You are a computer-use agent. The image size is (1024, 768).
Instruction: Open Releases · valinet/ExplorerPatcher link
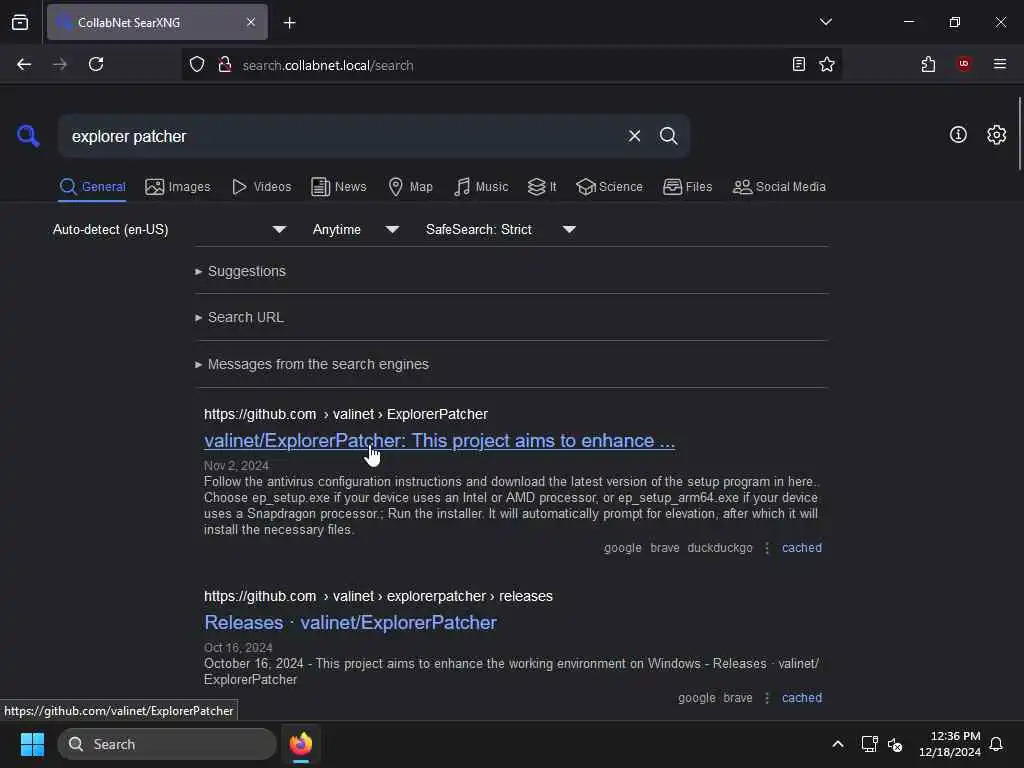350,622
